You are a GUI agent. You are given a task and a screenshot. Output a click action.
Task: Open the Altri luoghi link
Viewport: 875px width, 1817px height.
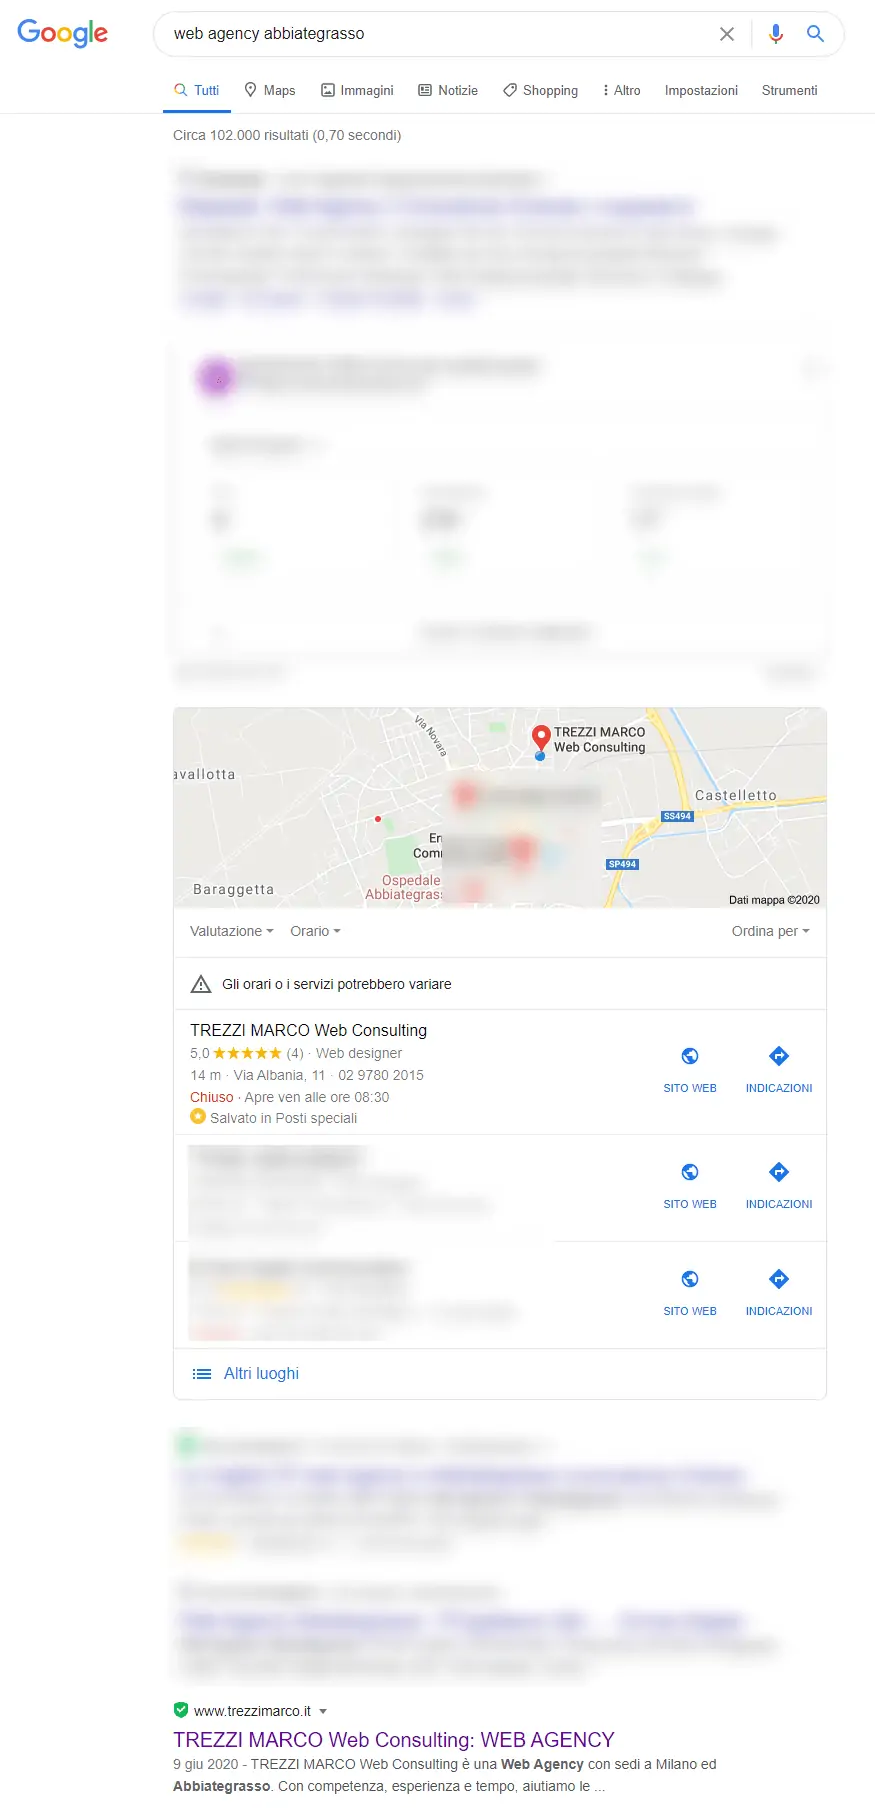[261, 1374]
